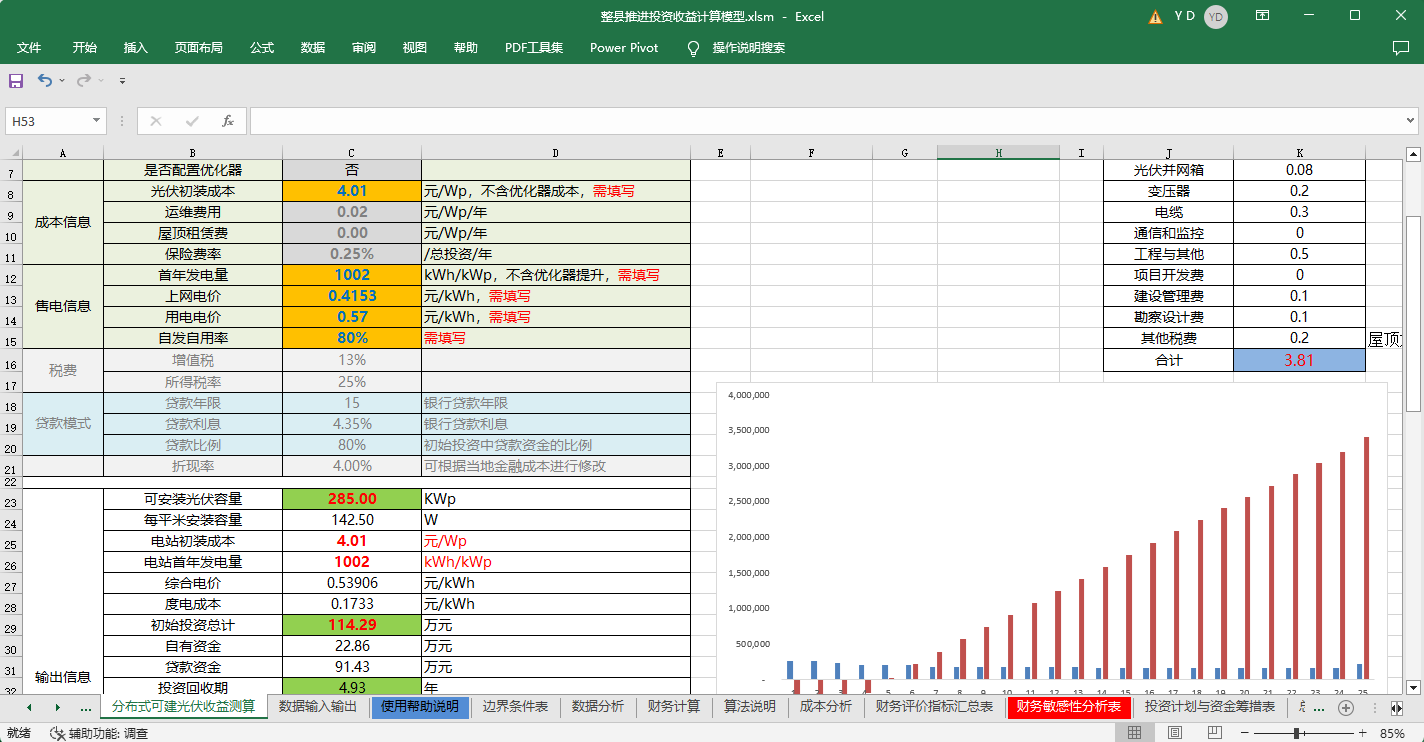The height and width of the screenshot is (742, 1424).
Task: Click the cancel entry X icon
Action: (x=155, y=121)
